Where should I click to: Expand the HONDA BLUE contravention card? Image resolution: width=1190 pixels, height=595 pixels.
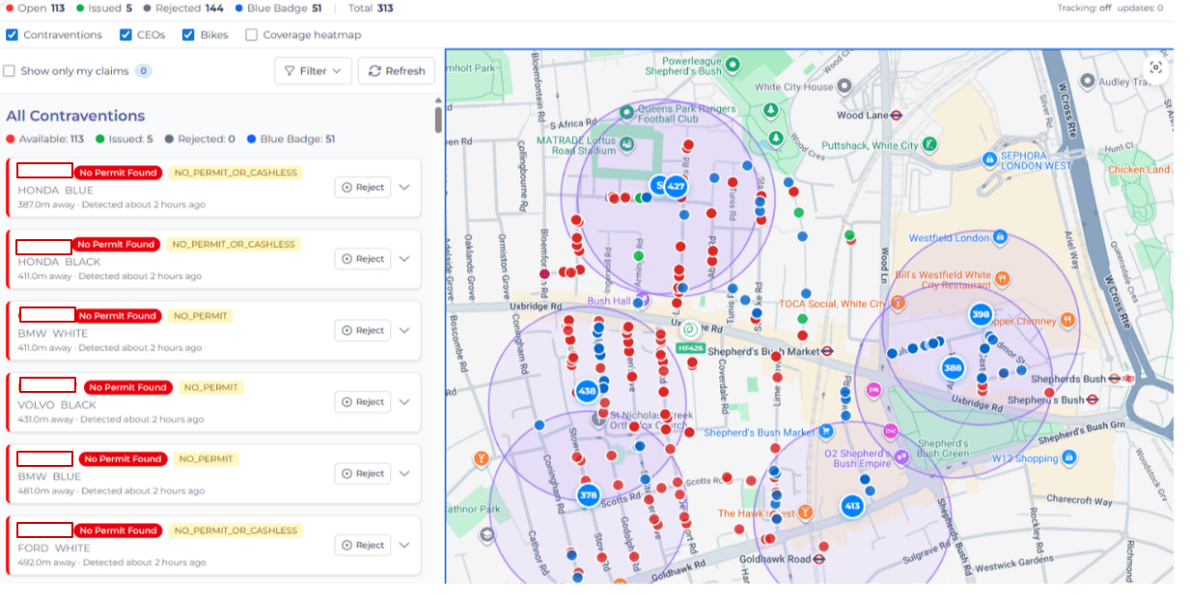click(x=405, y=187)
